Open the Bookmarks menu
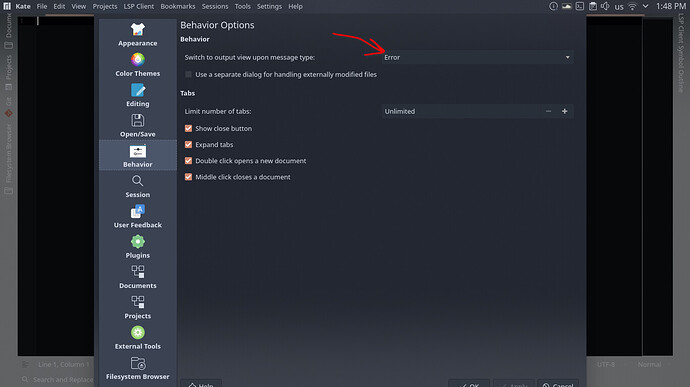The height and width of the screenshot is (387, 690). click(178, 6)
